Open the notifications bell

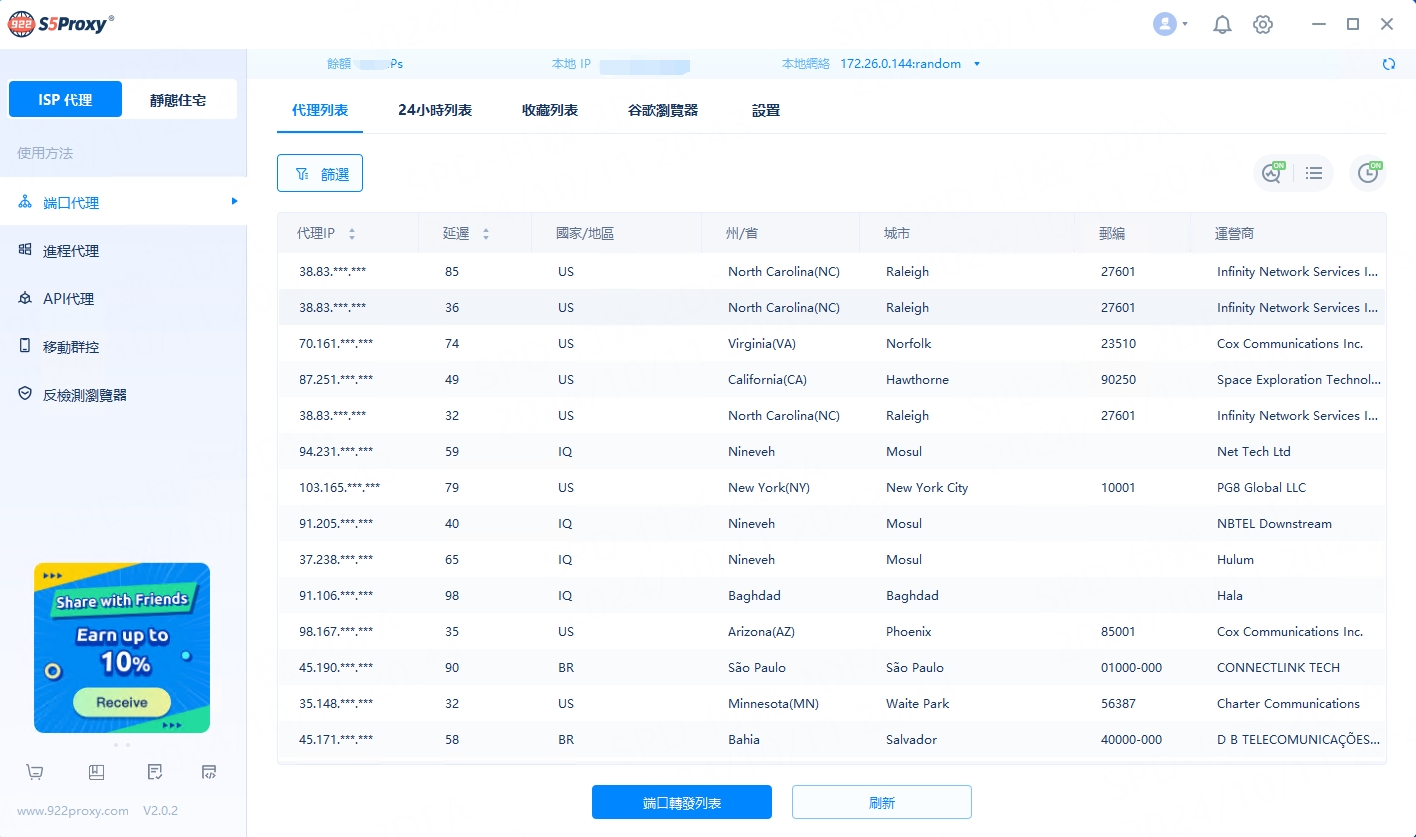point(1222,25)
